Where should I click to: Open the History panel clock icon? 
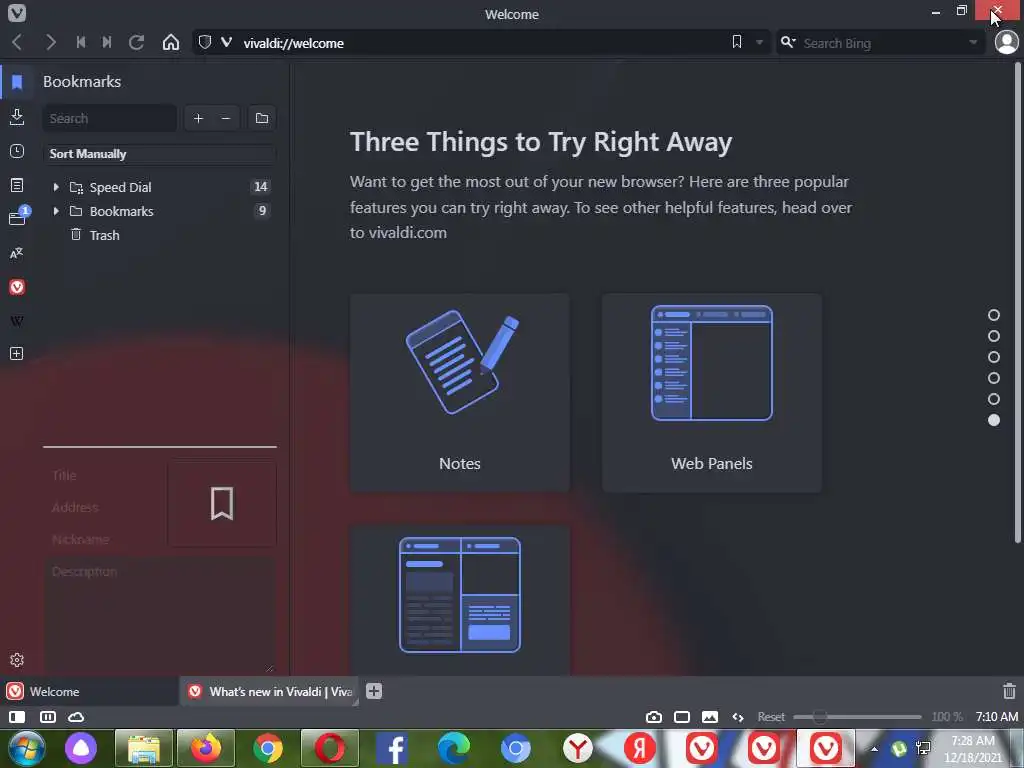click(17, 151)
